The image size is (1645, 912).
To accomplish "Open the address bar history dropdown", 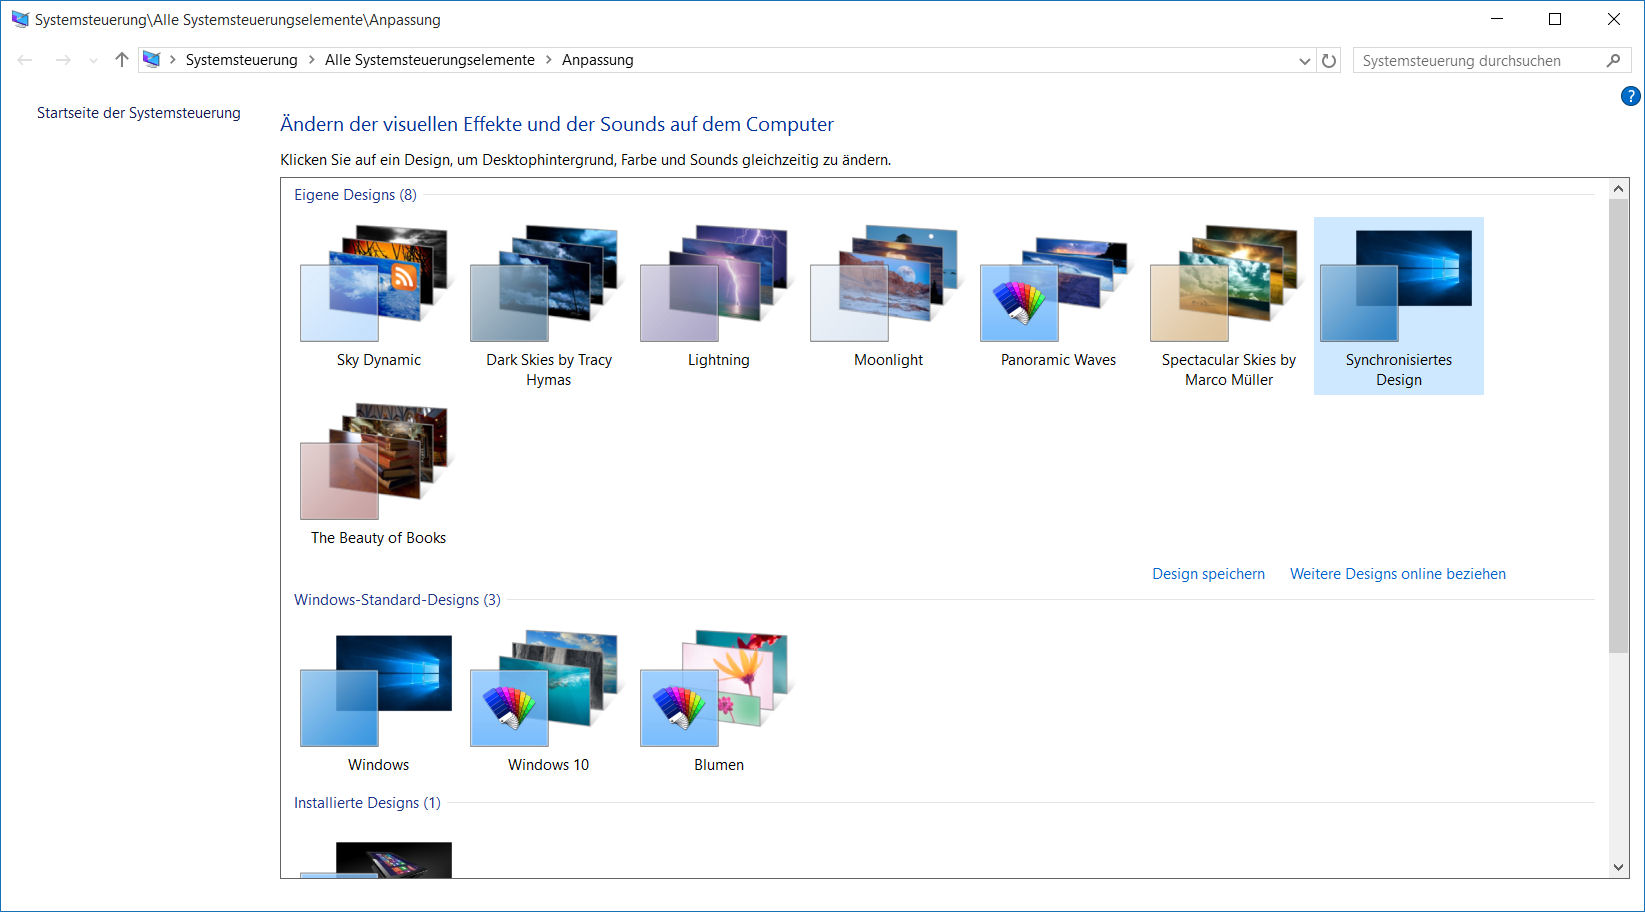I will pos(1304,60).
